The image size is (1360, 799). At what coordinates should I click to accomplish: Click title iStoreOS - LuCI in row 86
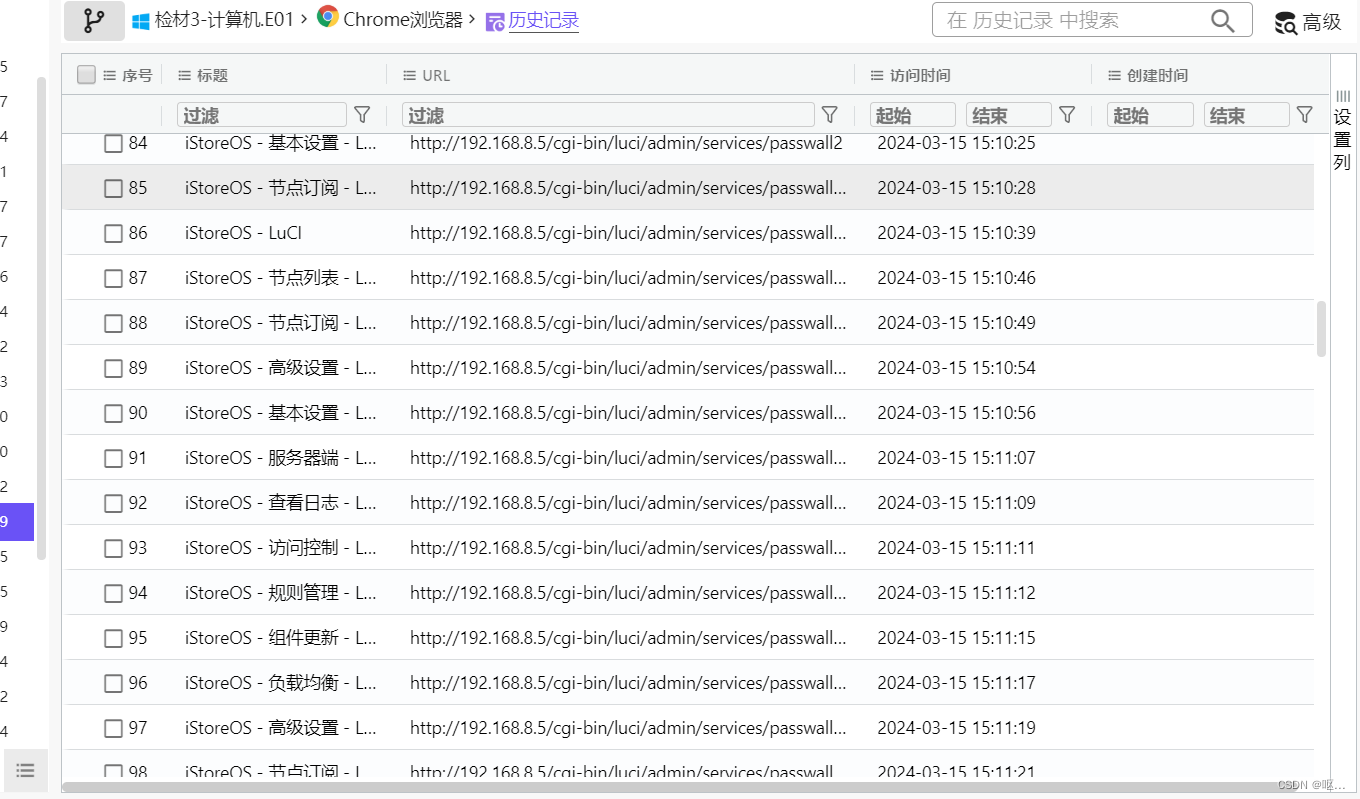coord(243,233)
